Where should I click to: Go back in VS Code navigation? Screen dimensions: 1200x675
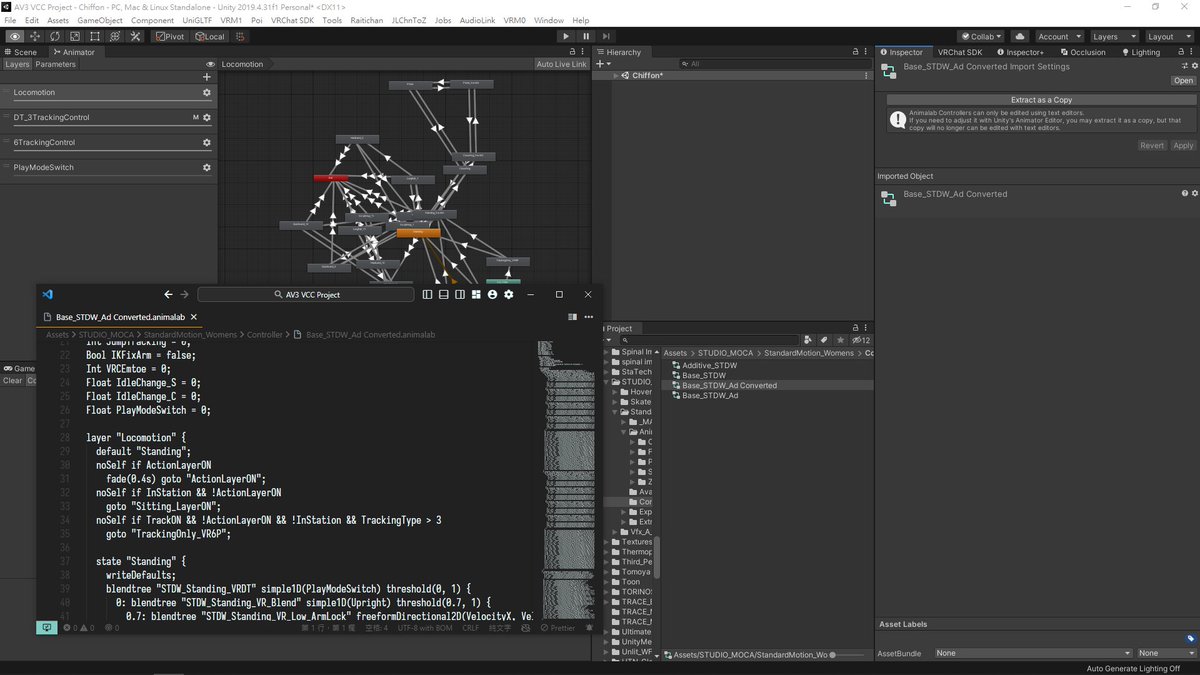[168, 295]
